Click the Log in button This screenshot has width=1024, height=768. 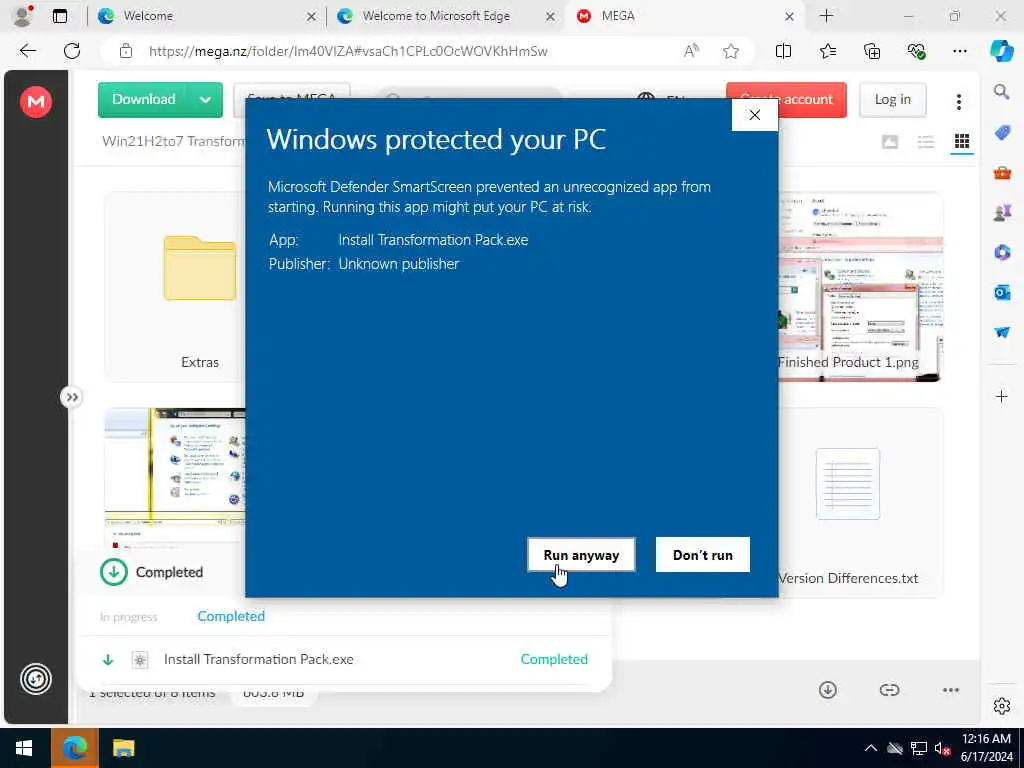click(892, 99)
